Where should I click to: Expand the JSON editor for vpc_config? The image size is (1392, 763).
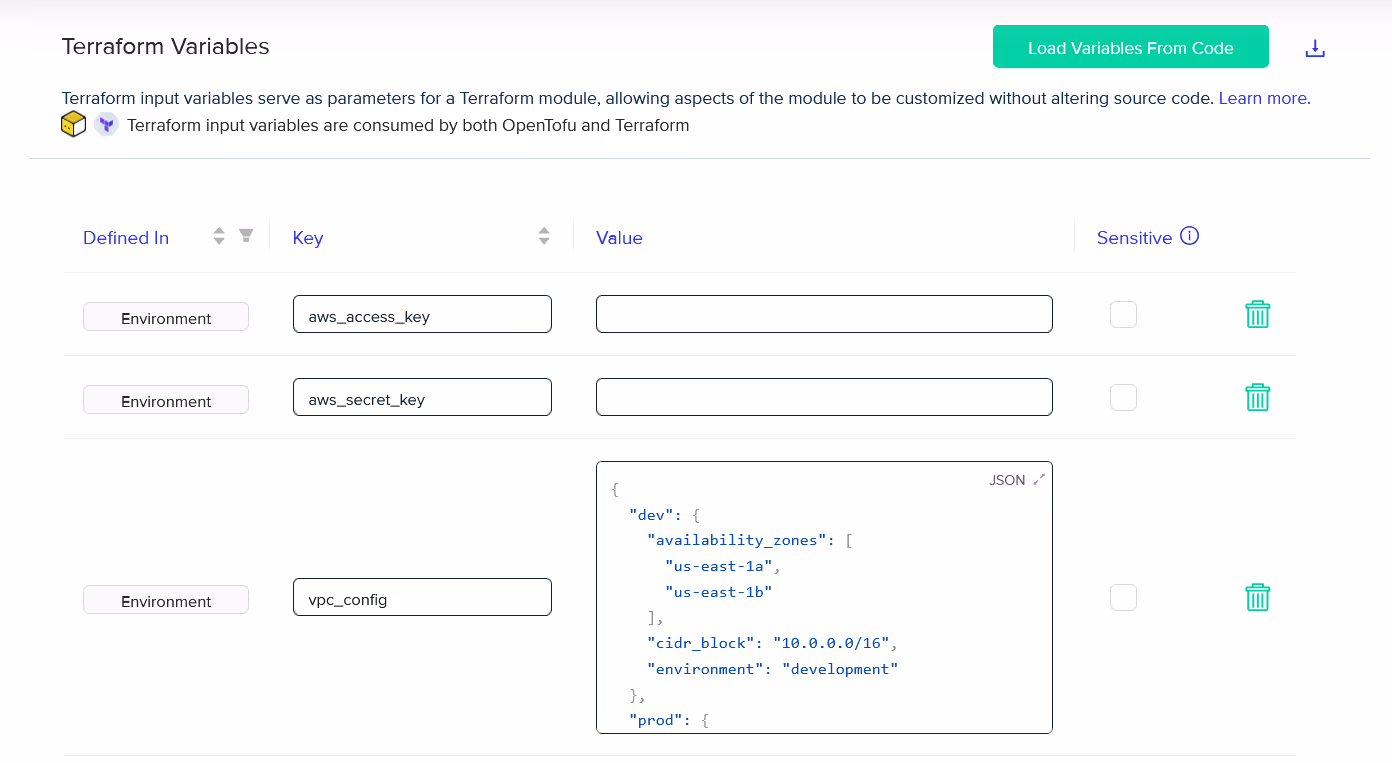[x=1039, y=479]
